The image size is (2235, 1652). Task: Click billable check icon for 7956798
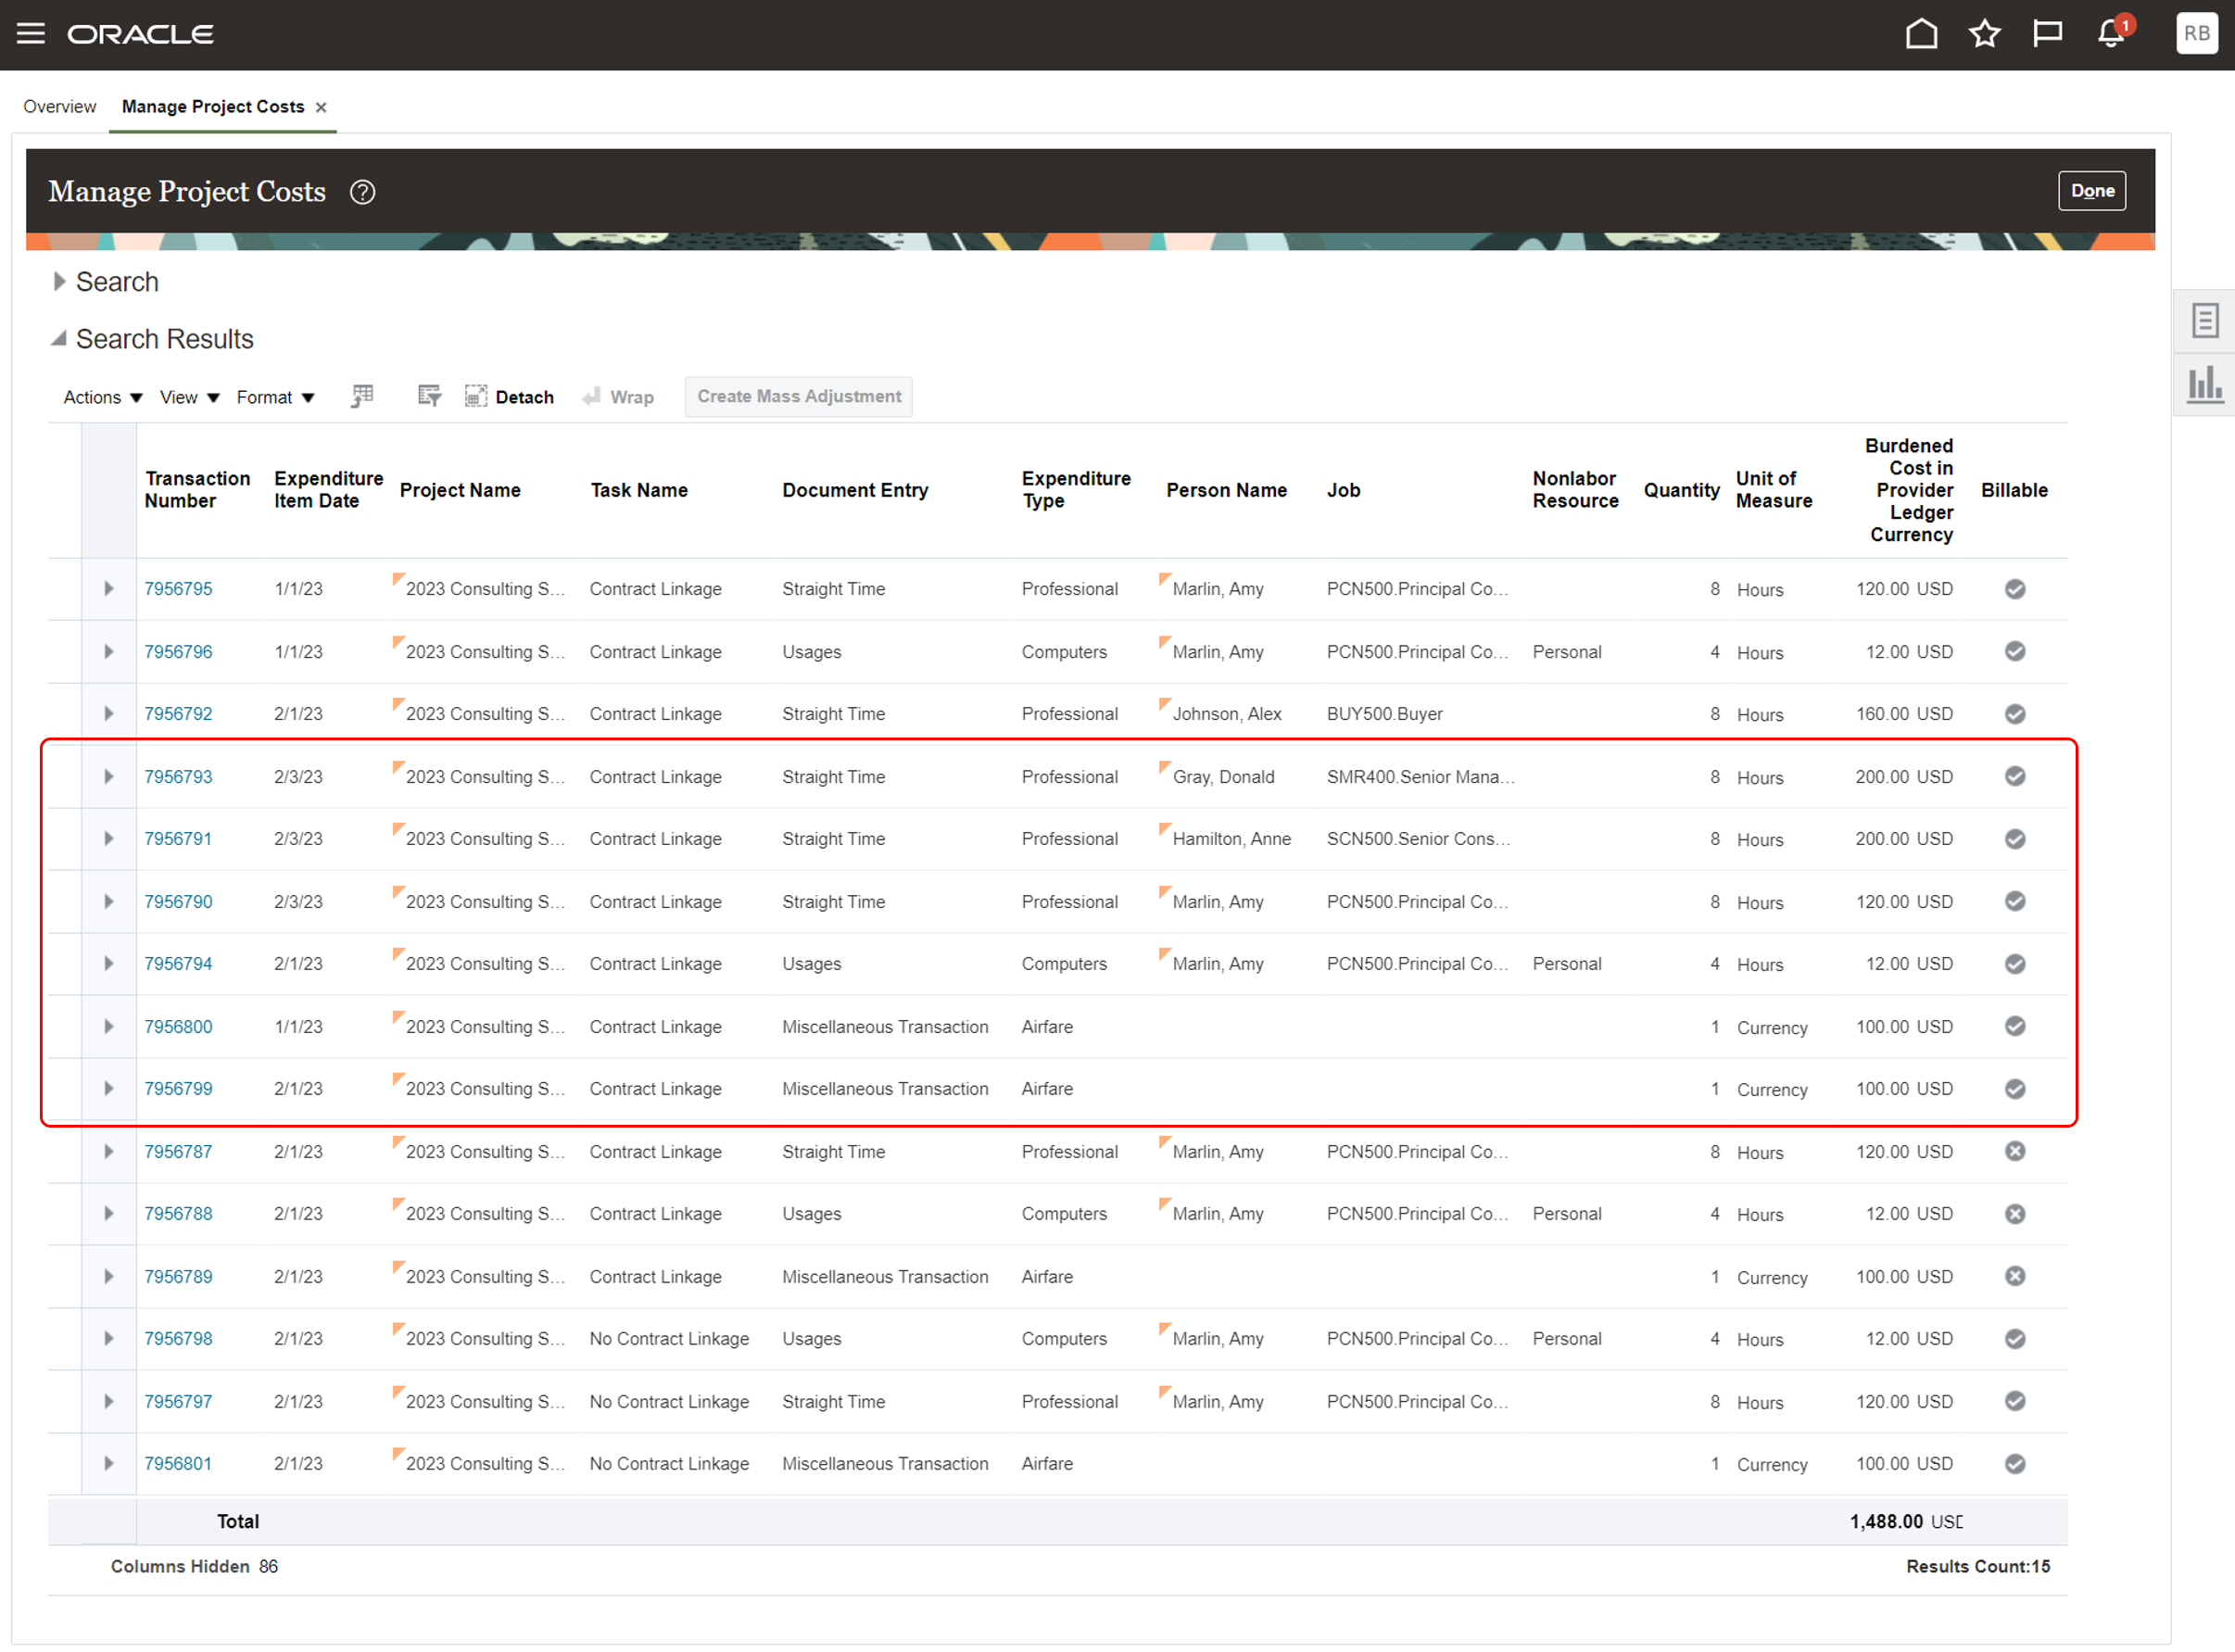point(2014,1339)
